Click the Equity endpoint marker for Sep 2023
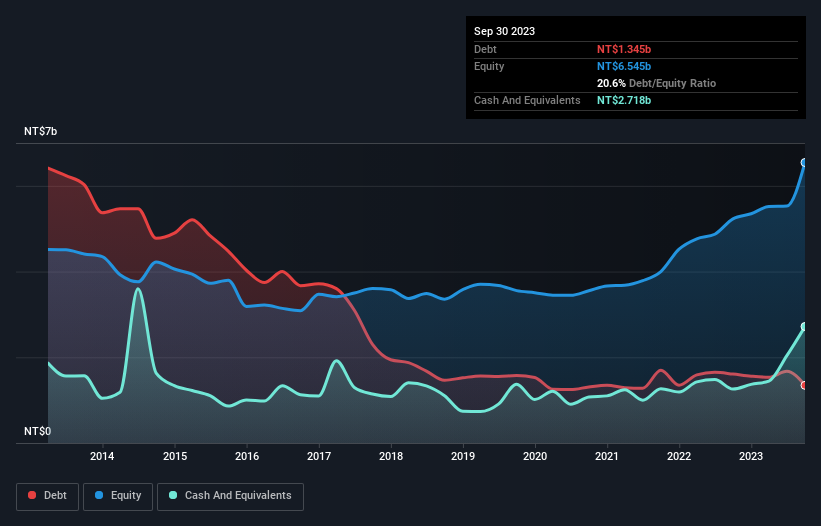The image size is (821, 526). tap(804, 163)
